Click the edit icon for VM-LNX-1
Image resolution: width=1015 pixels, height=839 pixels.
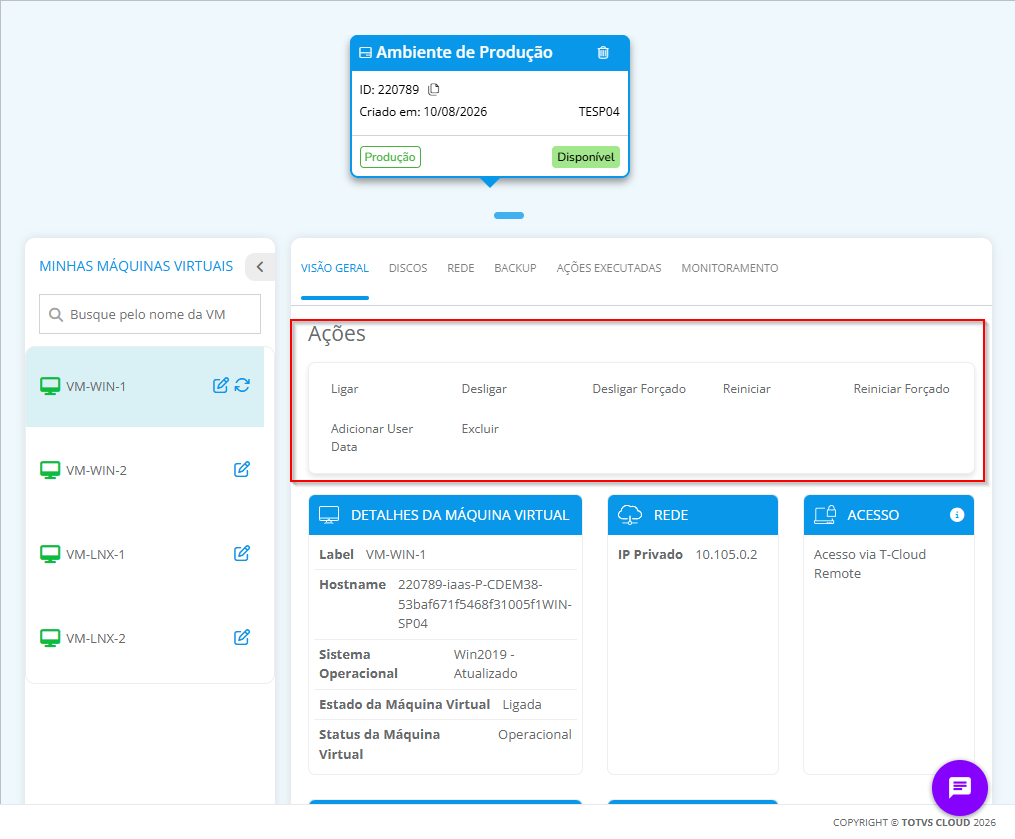[x=241, y=554]
